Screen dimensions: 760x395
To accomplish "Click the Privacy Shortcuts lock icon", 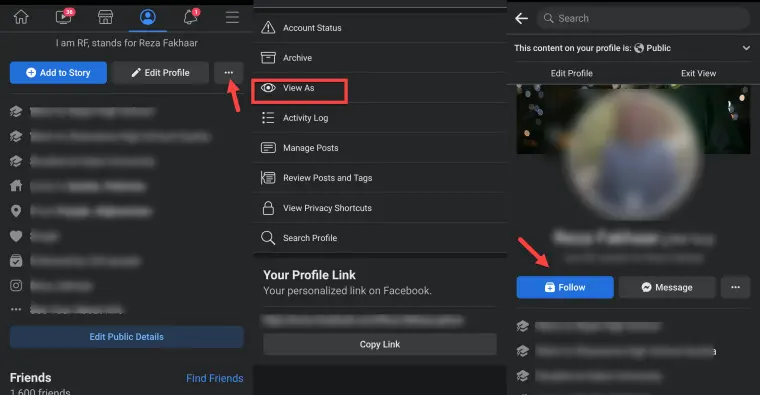I will coord(268,208).
